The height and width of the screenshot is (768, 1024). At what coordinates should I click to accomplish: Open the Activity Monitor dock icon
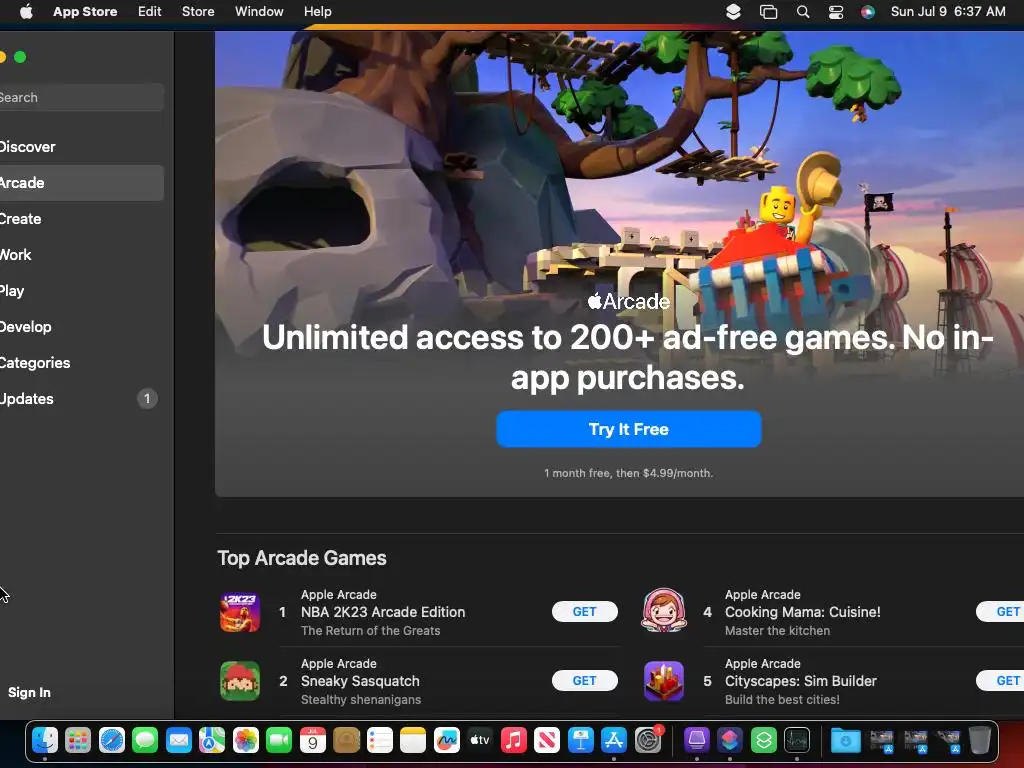[x=797, y=740]
